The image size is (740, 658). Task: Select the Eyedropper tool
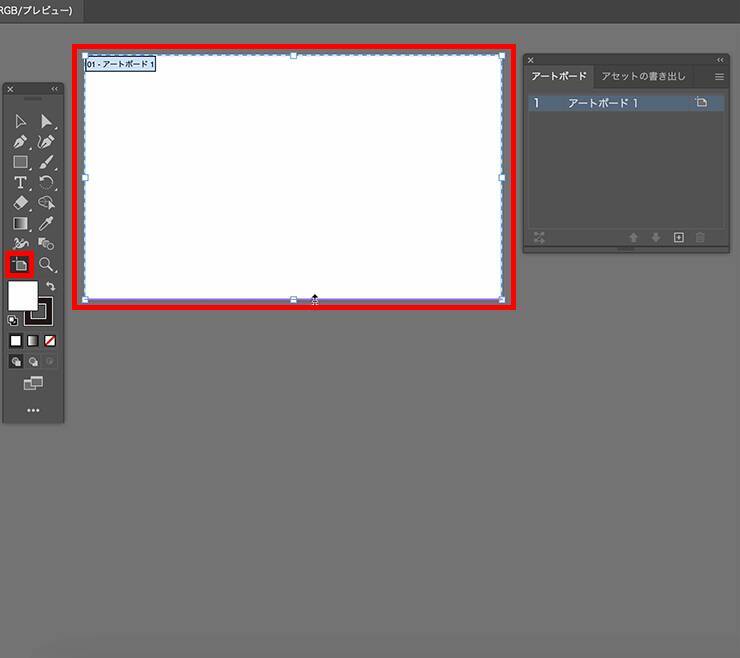tap(46, 224)
